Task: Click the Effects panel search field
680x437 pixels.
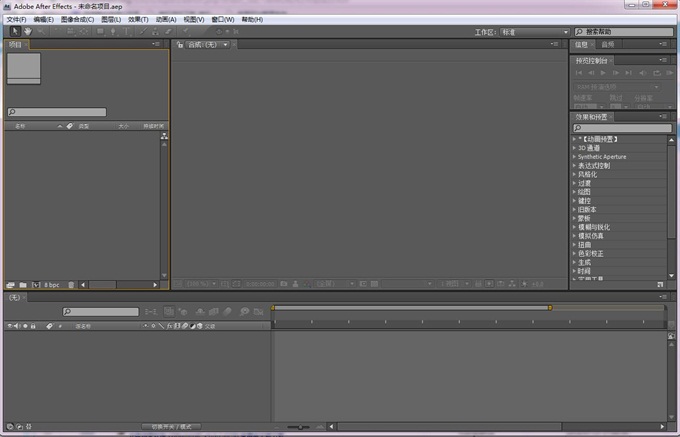Action: pos(622,128)
